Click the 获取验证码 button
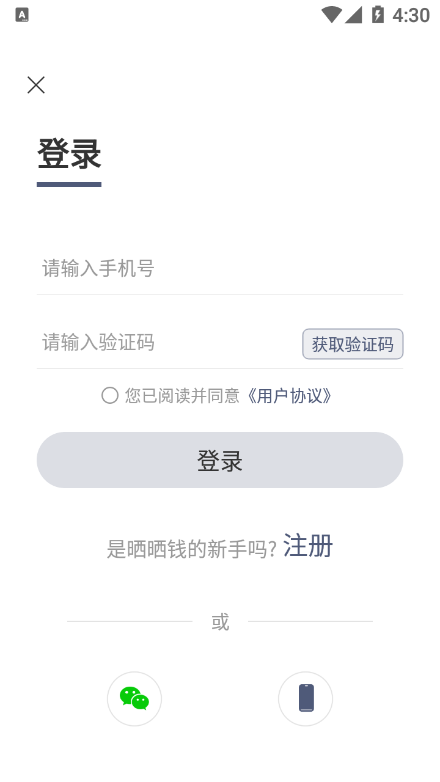This screenshot has width=440, height=782. [x=353, y=344]
